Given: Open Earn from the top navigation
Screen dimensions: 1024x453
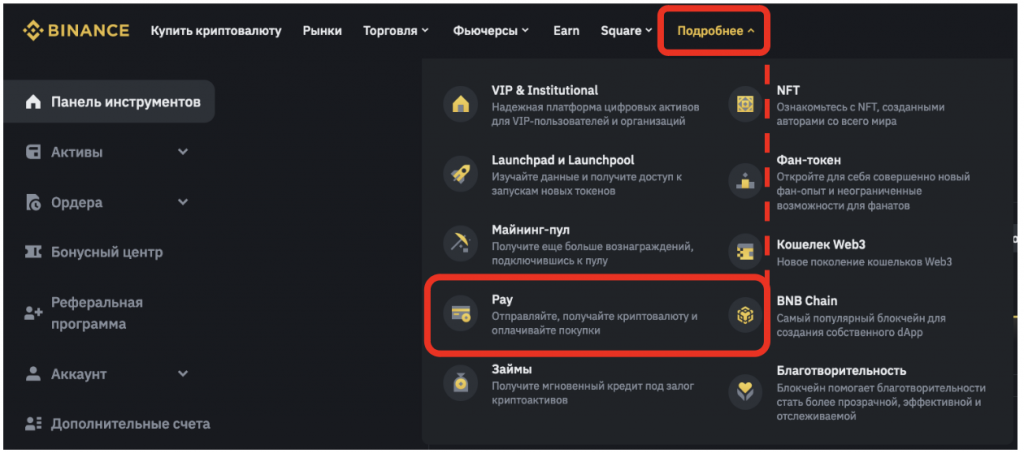Looking at the screenshot, I should 566,30.
